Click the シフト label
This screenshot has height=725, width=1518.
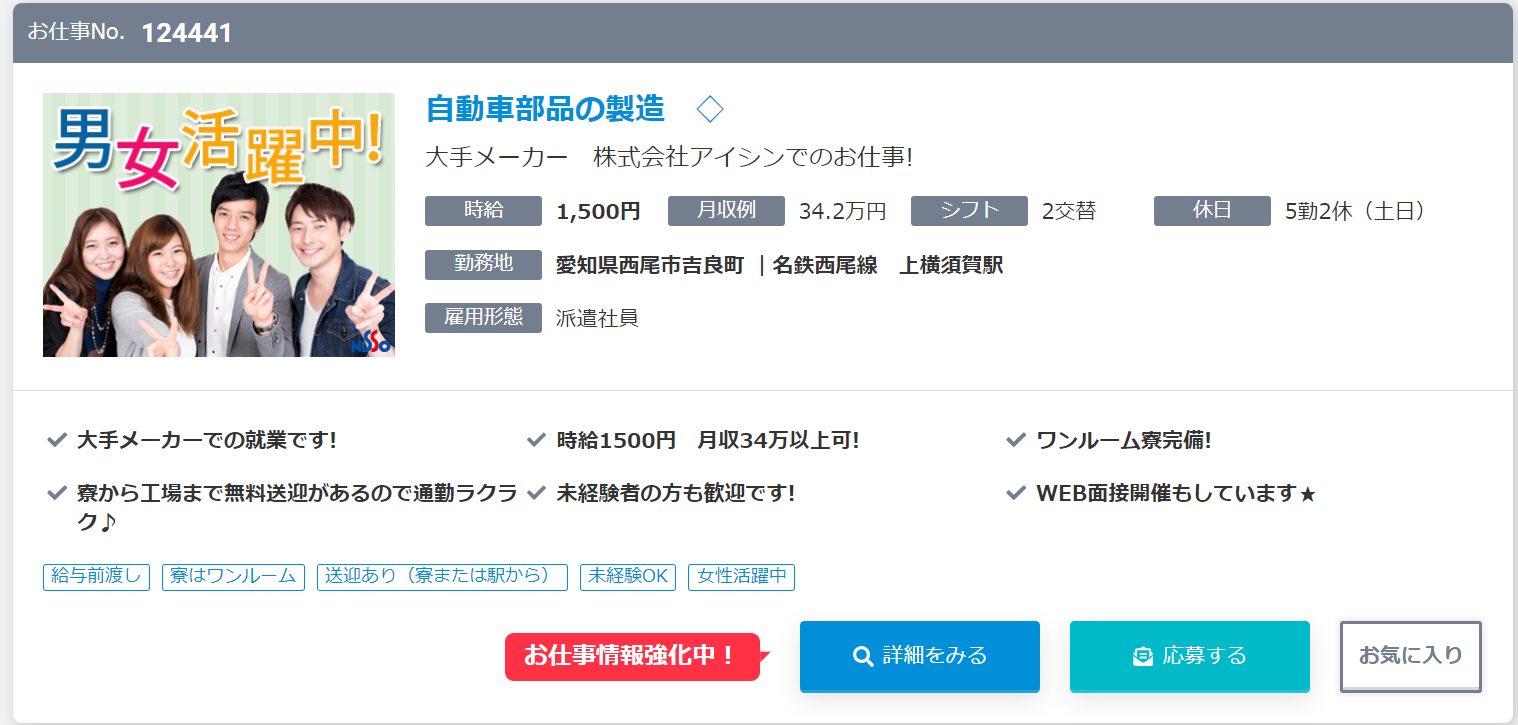point(969,211)
